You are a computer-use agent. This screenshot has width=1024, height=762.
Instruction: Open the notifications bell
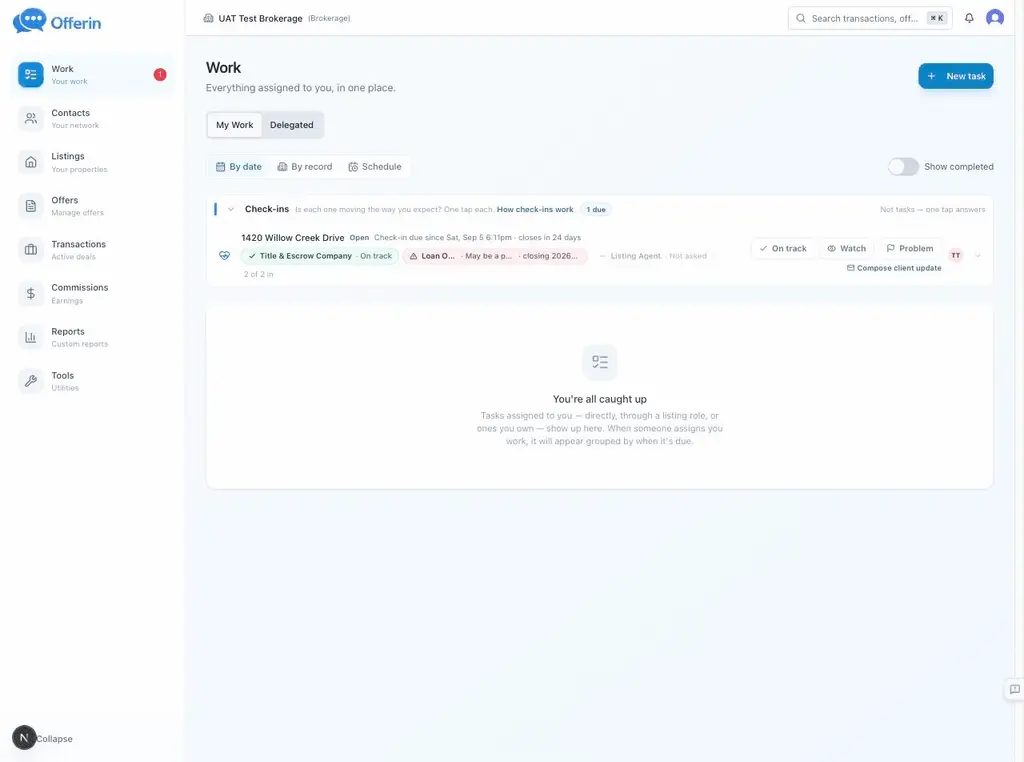[969, 18]
